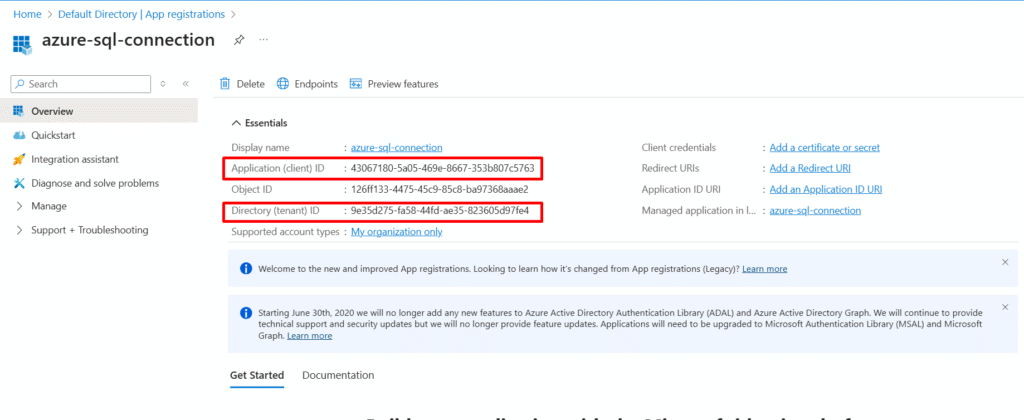1024x420 pixels.
Task: Click the Delete button
Action: 242,84
